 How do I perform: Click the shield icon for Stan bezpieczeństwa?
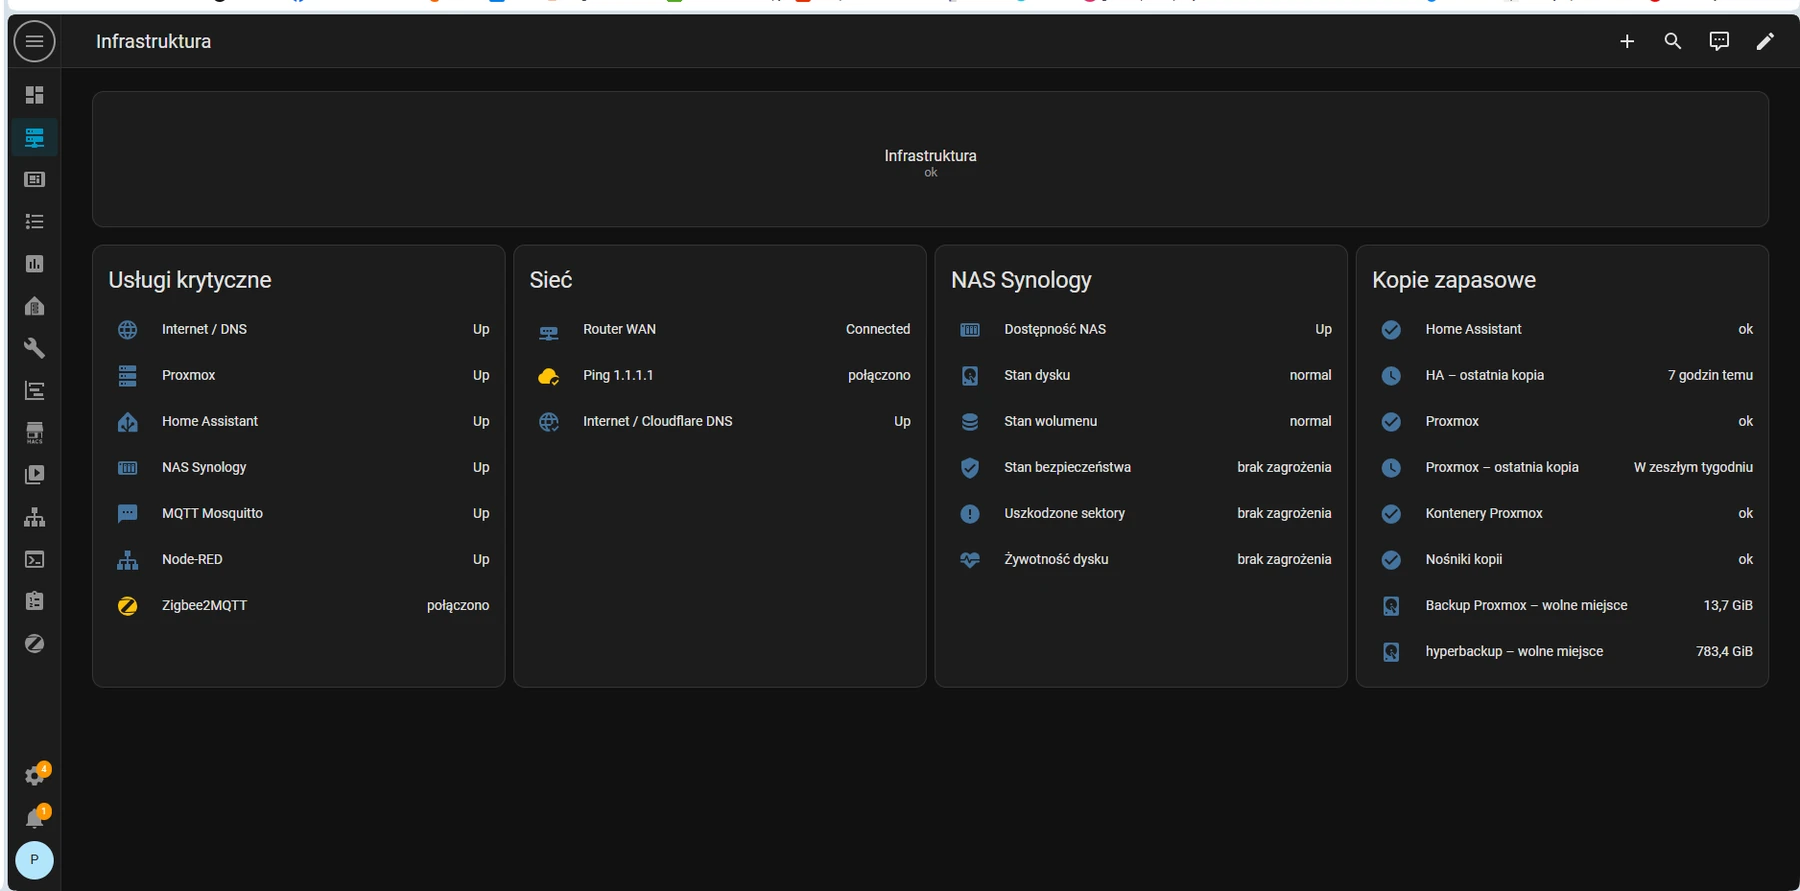tap(970, 468)
